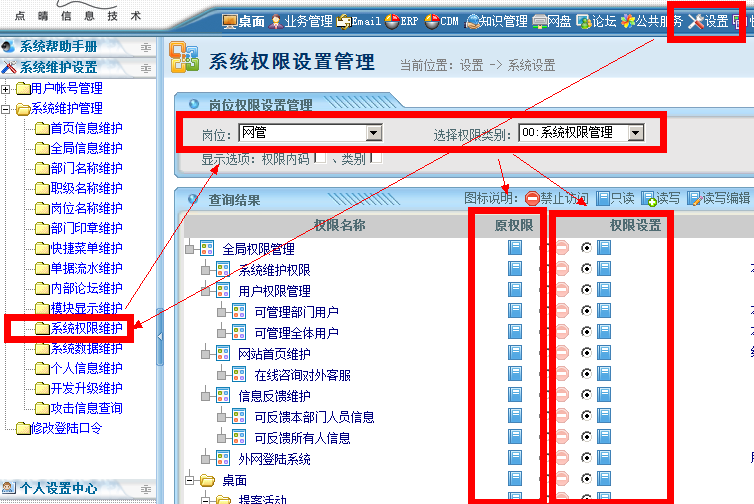This screenshot has height=504, width=754.
Task: Expand the 用户帐号管理 tree node
Action: pyautogui.click(x=6, y=89)
